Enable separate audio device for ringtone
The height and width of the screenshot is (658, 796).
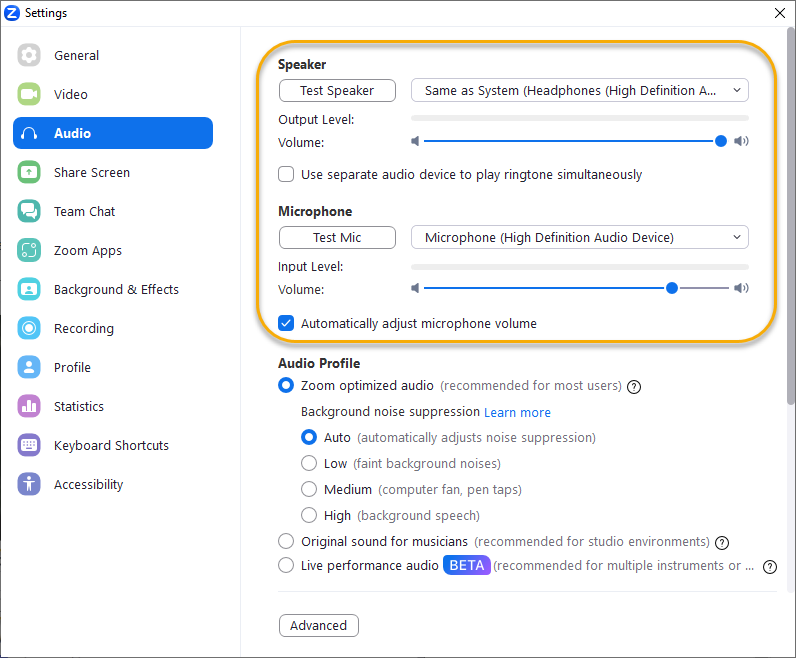coord(286,174)
